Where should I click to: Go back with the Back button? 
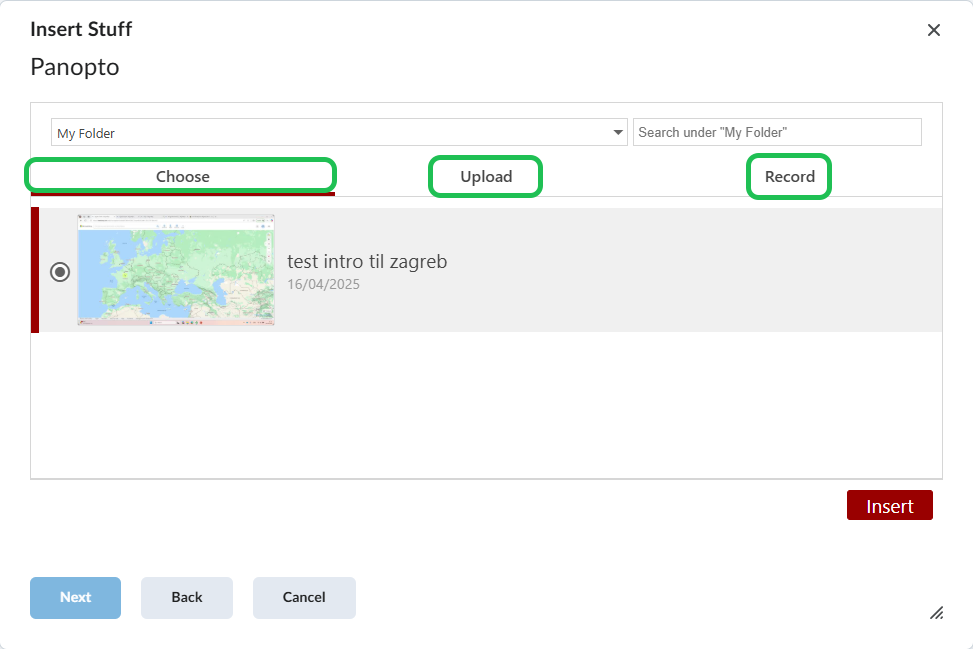pyautogui.click(x=187, y=597)
